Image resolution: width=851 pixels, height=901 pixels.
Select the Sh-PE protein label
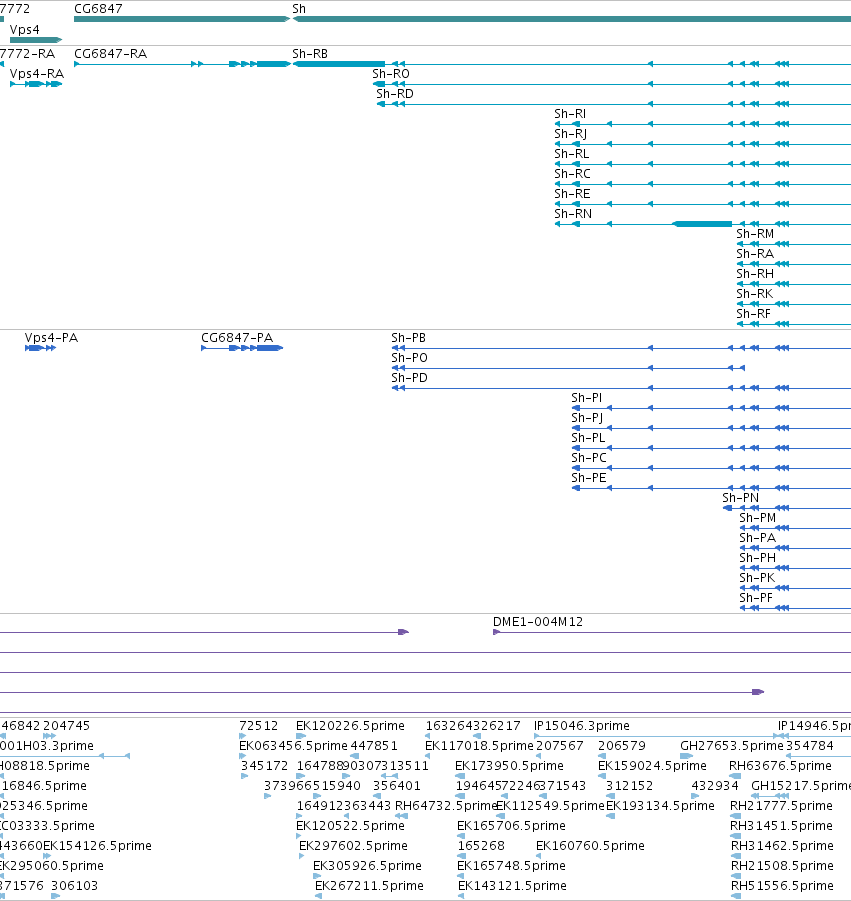coord(588,478)
